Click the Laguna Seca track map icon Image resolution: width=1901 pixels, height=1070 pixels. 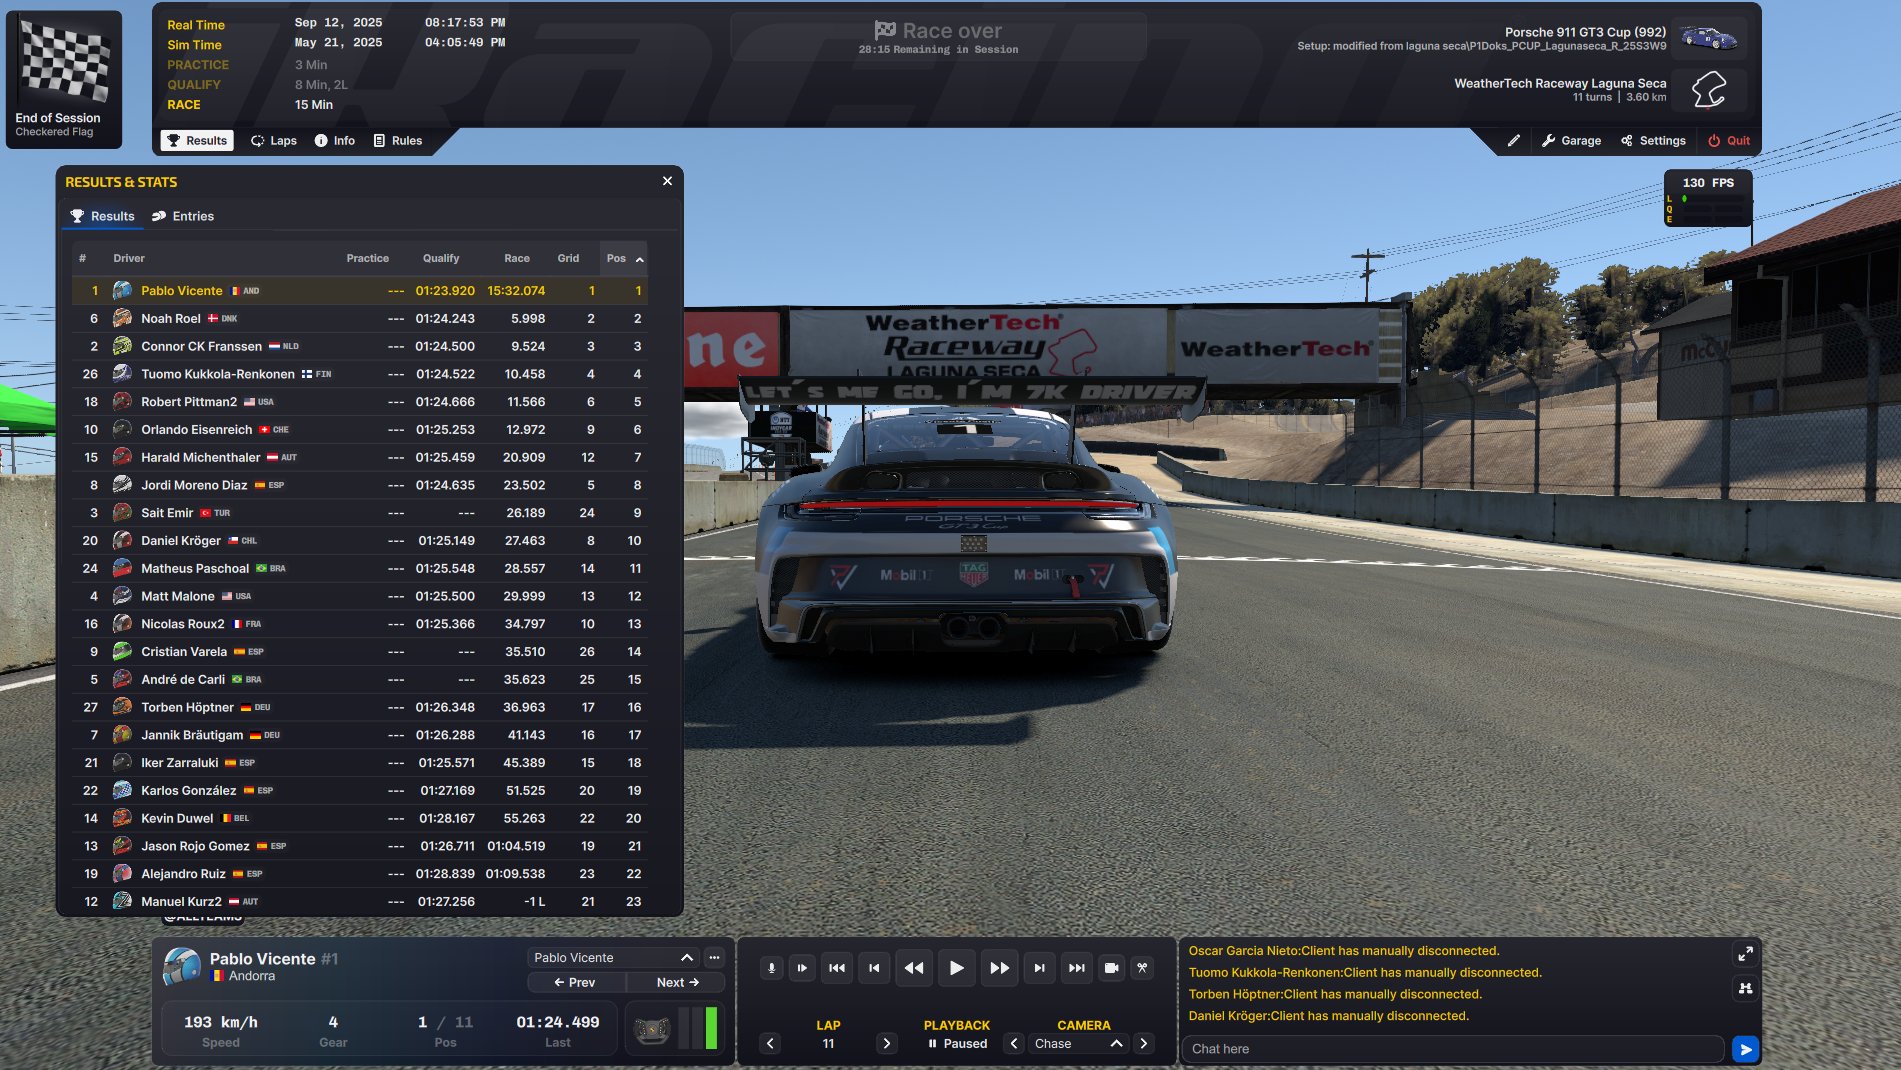point(1709,90)
